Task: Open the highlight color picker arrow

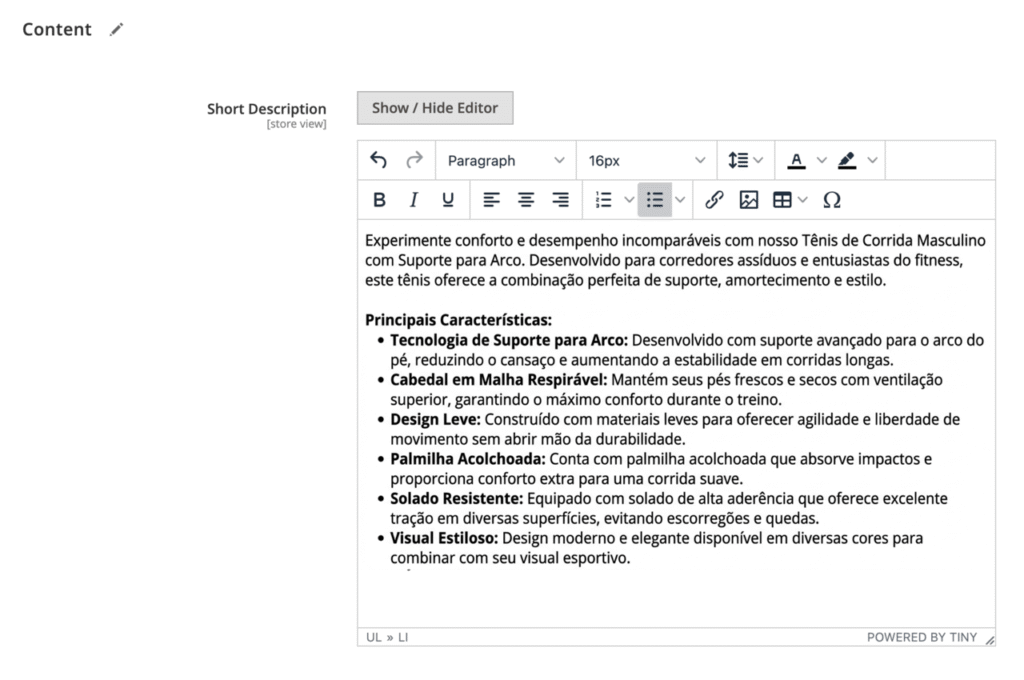Action: coord(872,160)
